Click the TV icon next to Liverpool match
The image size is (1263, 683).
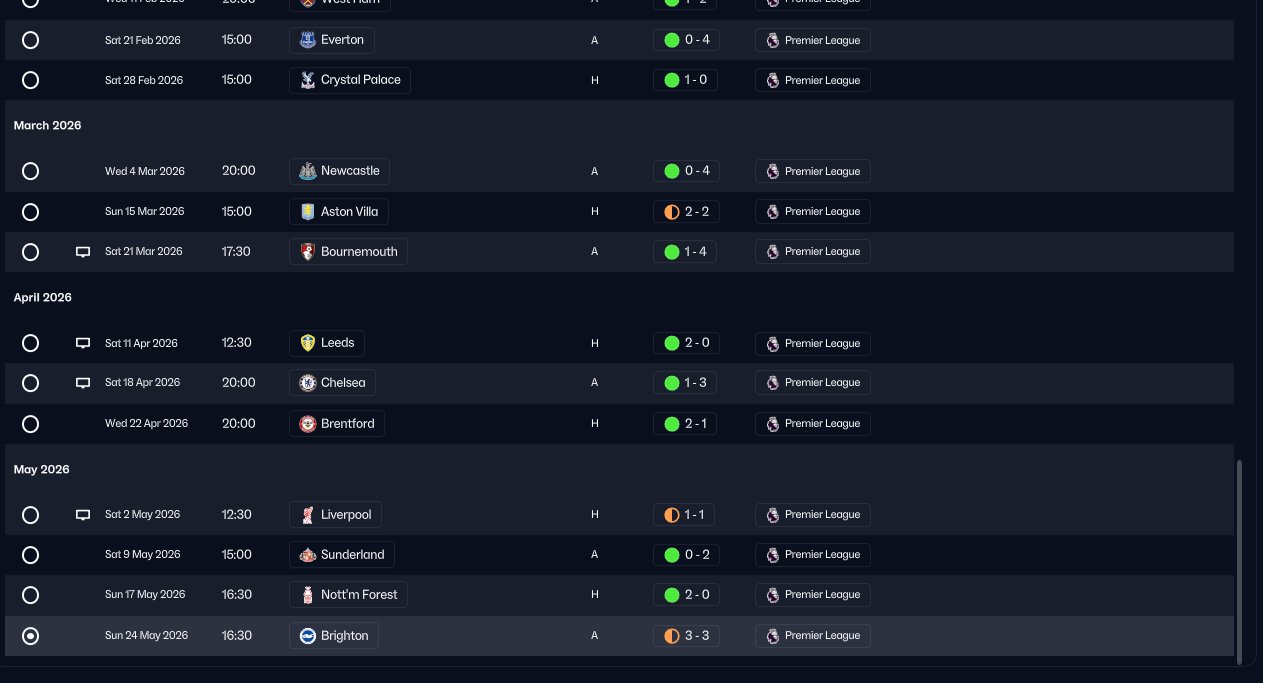(x=83, y=515)
